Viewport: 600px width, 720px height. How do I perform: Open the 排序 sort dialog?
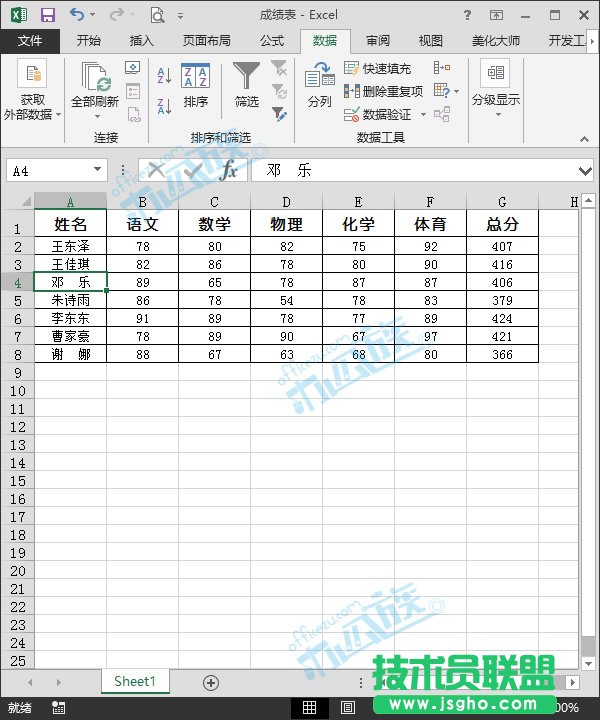coord(196,85)
